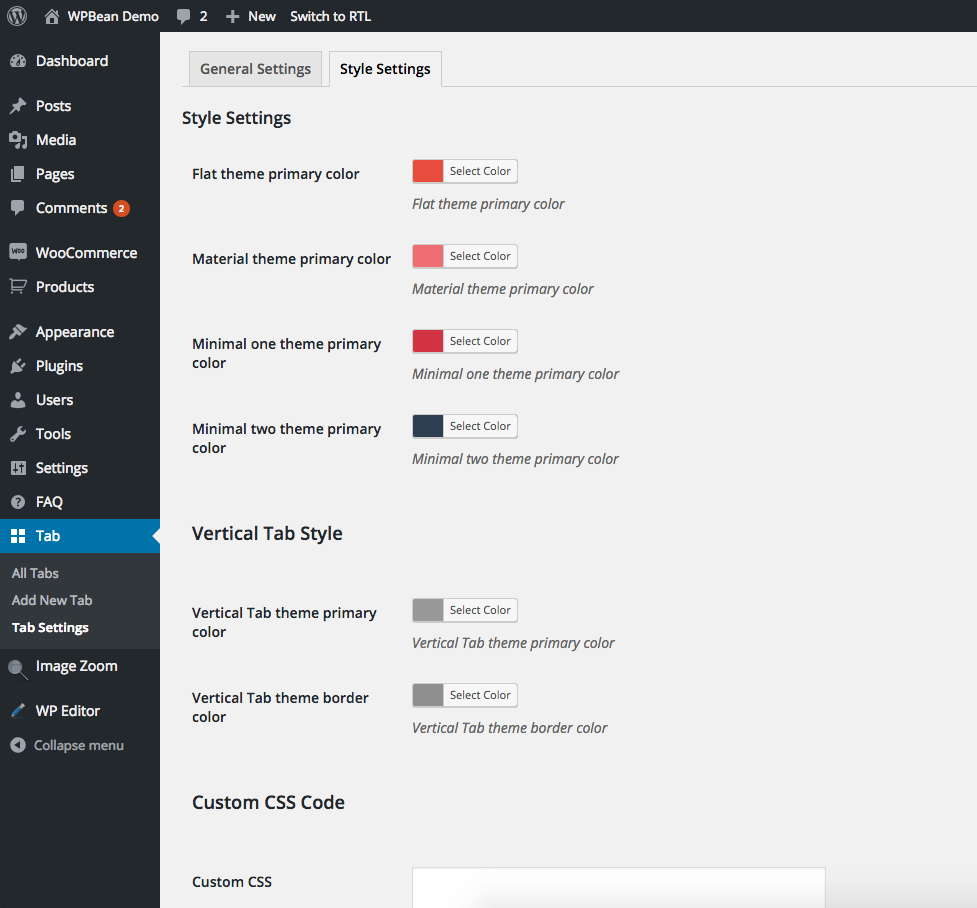
Task: Click into the Custom CSS text area
Action: [x=619, y=887]
